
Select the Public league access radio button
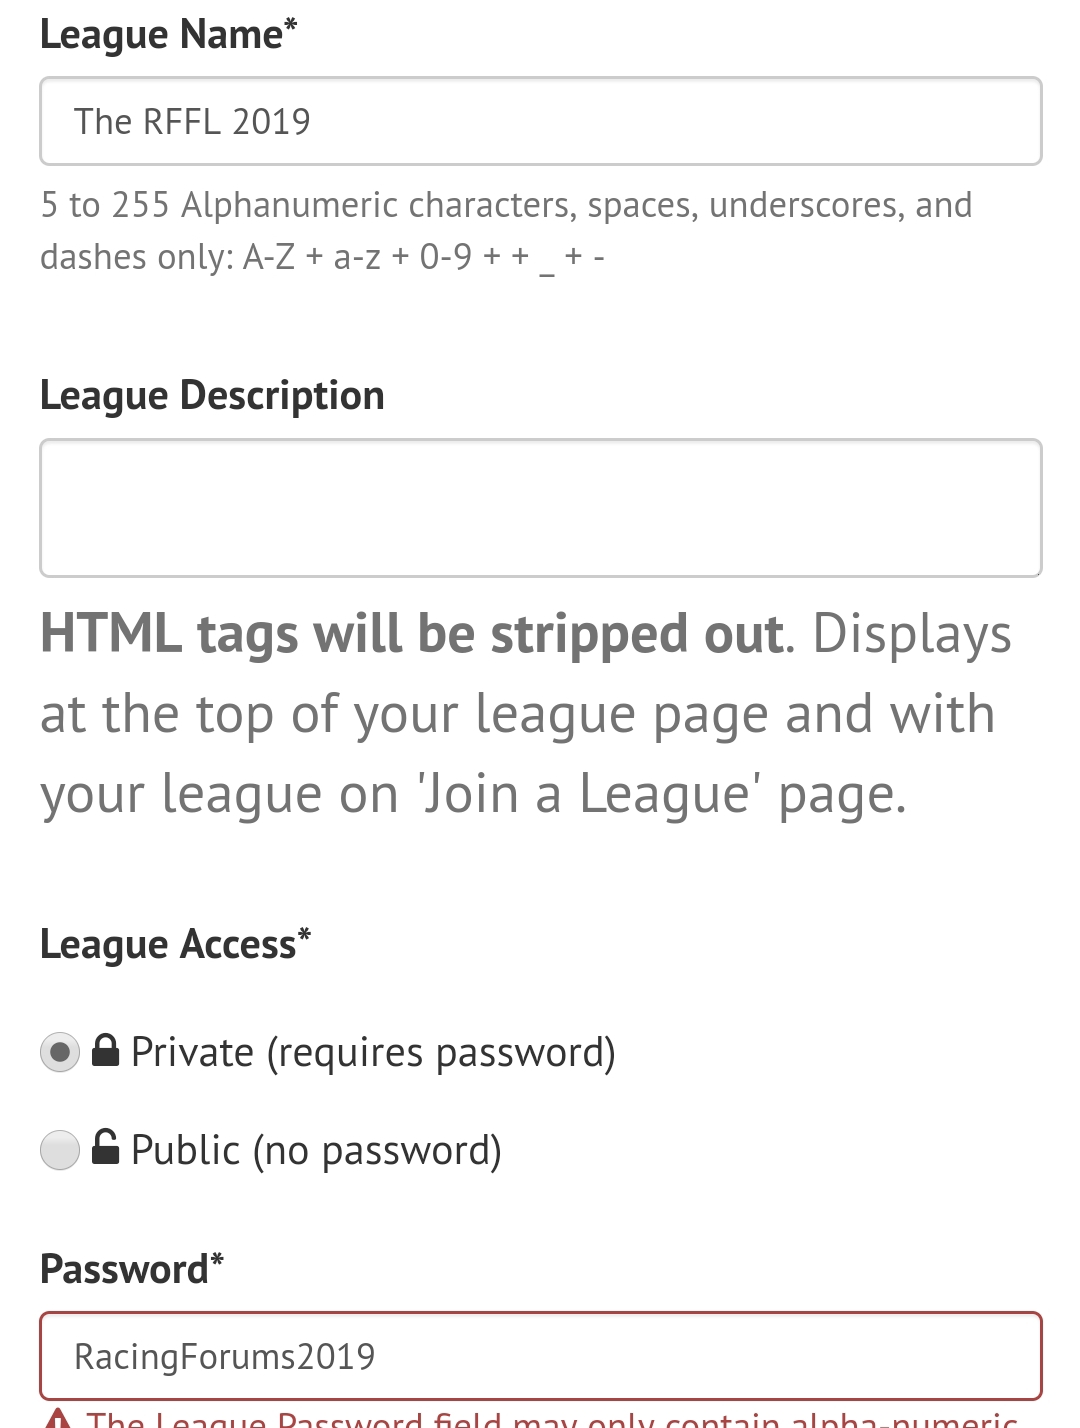point(60,1150)
